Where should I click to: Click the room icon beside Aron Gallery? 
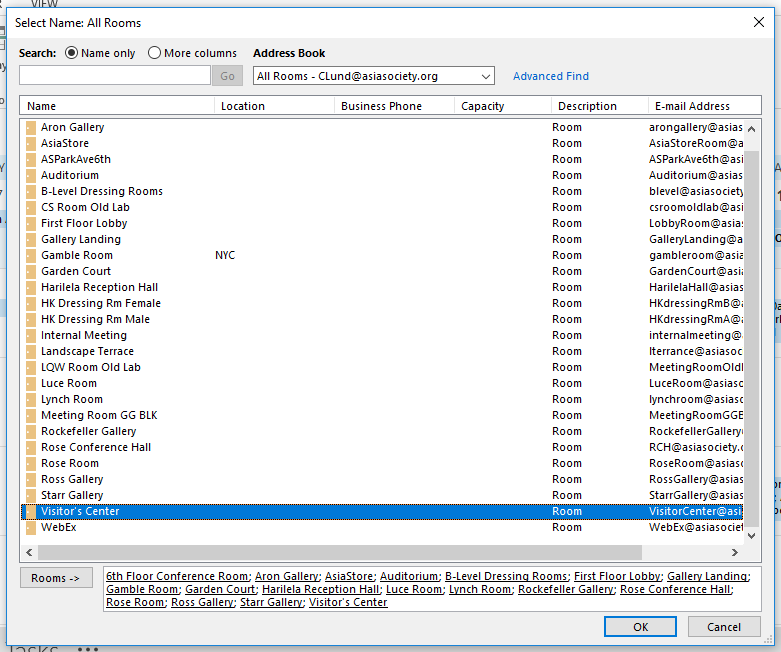point(31,127)
